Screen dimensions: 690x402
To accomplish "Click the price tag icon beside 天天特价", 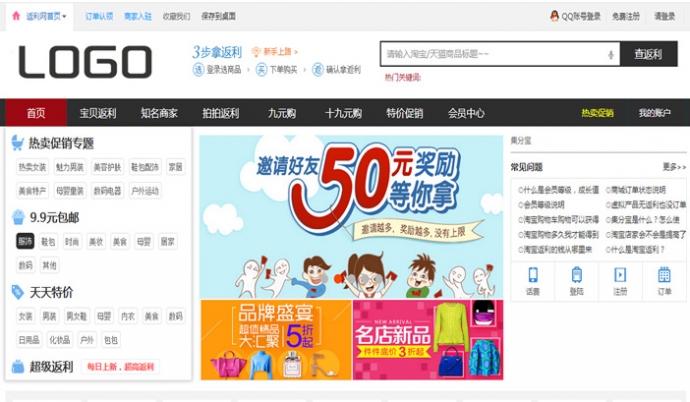I will [x=18, y=292].
